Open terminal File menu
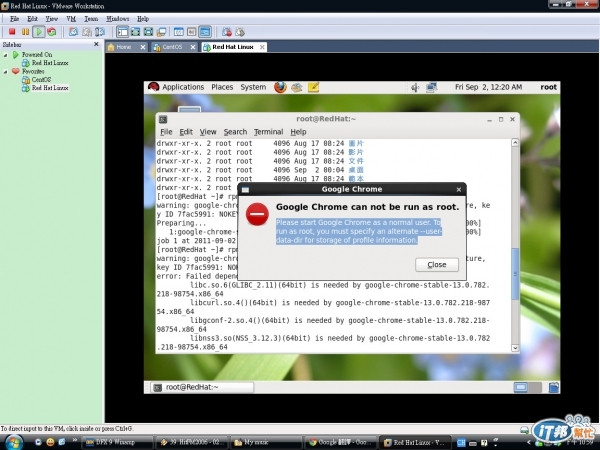The width and height of the screenshot is (600, 450). [166, 132]
